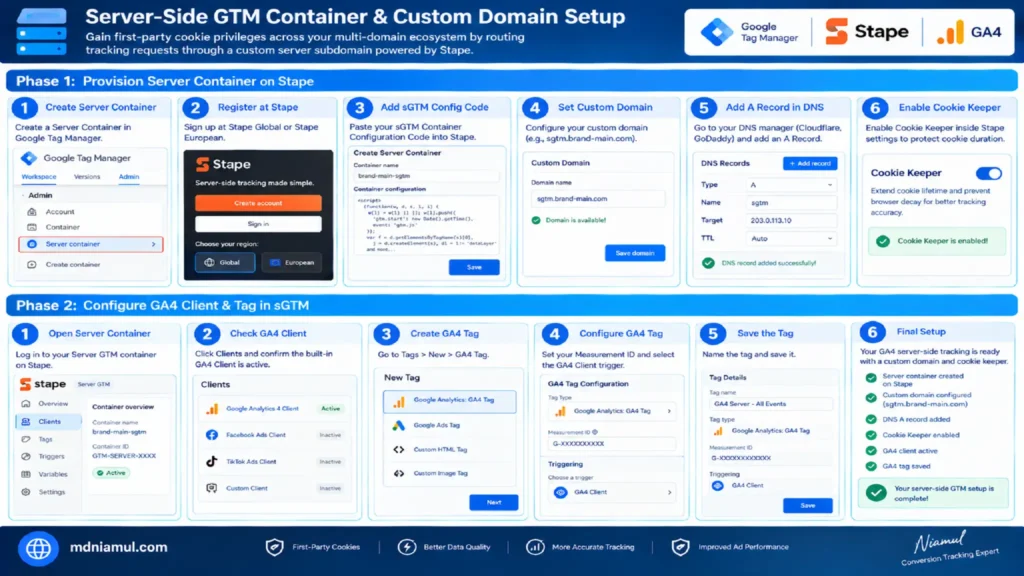Switch to the Admin tab
The height and width of the screenshot is (576, 1024).
(129, 177)
